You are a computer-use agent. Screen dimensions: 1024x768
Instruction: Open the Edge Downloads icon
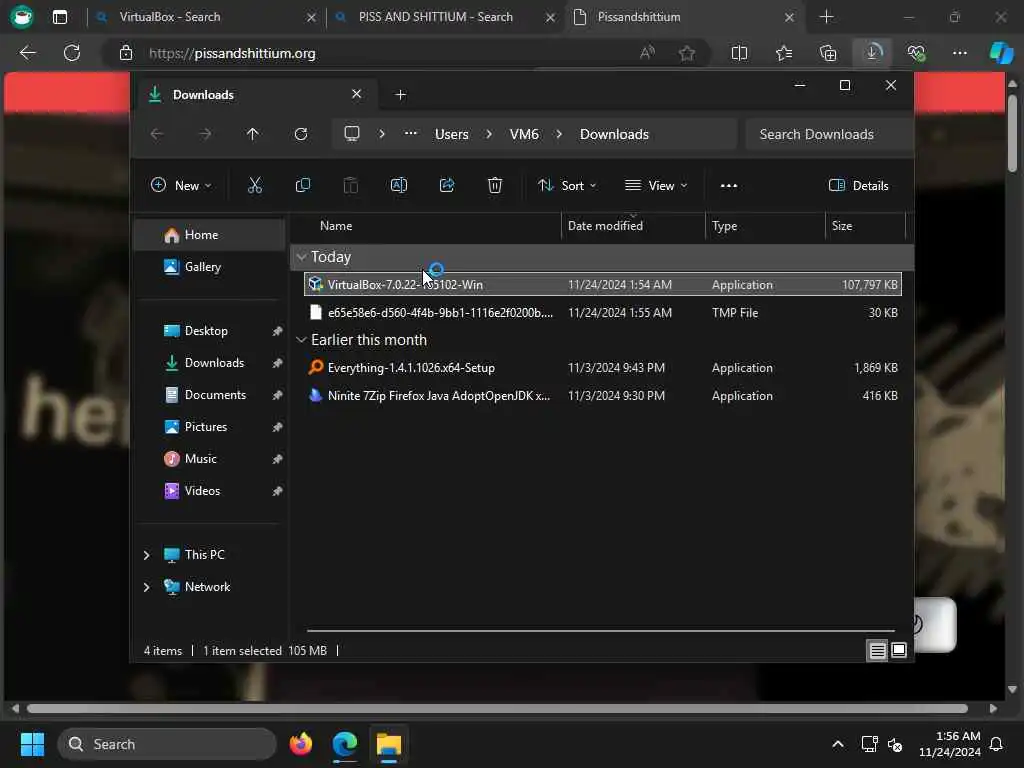873,53
